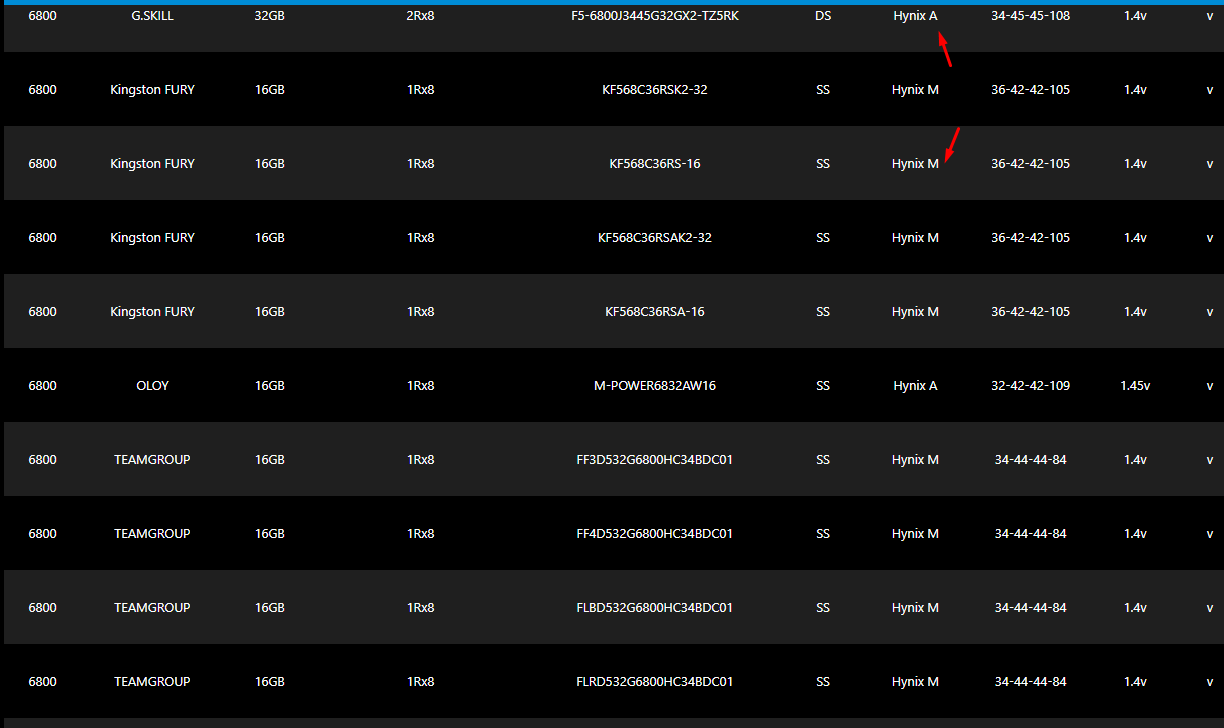
Task: Select 1Rx8 in FLRD532G6800HC34BDC01 row
Action: 421,682
